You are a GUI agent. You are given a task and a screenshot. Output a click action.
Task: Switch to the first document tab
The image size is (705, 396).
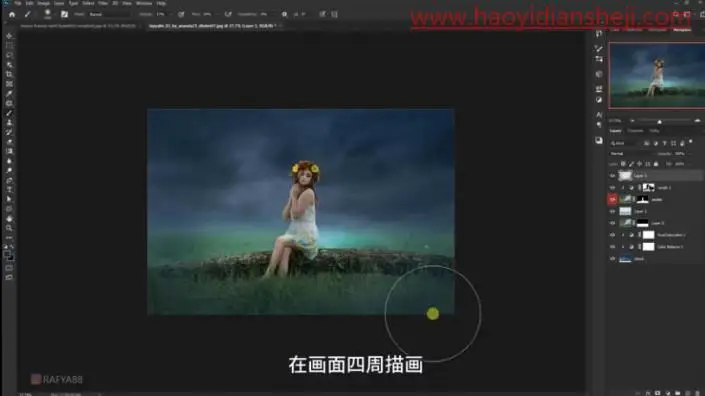78,26
